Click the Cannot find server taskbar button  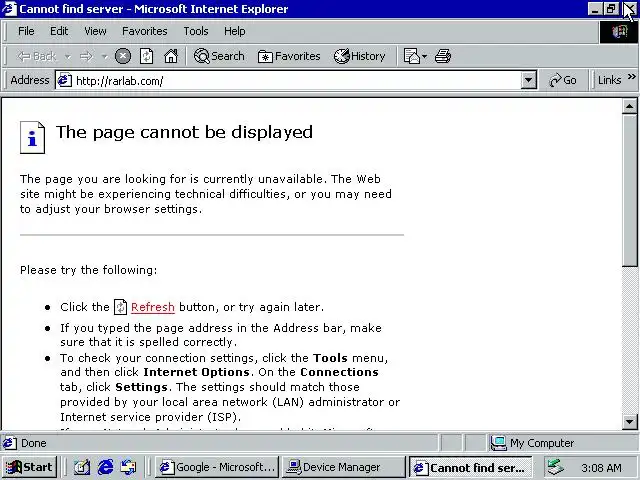(470, 467)
